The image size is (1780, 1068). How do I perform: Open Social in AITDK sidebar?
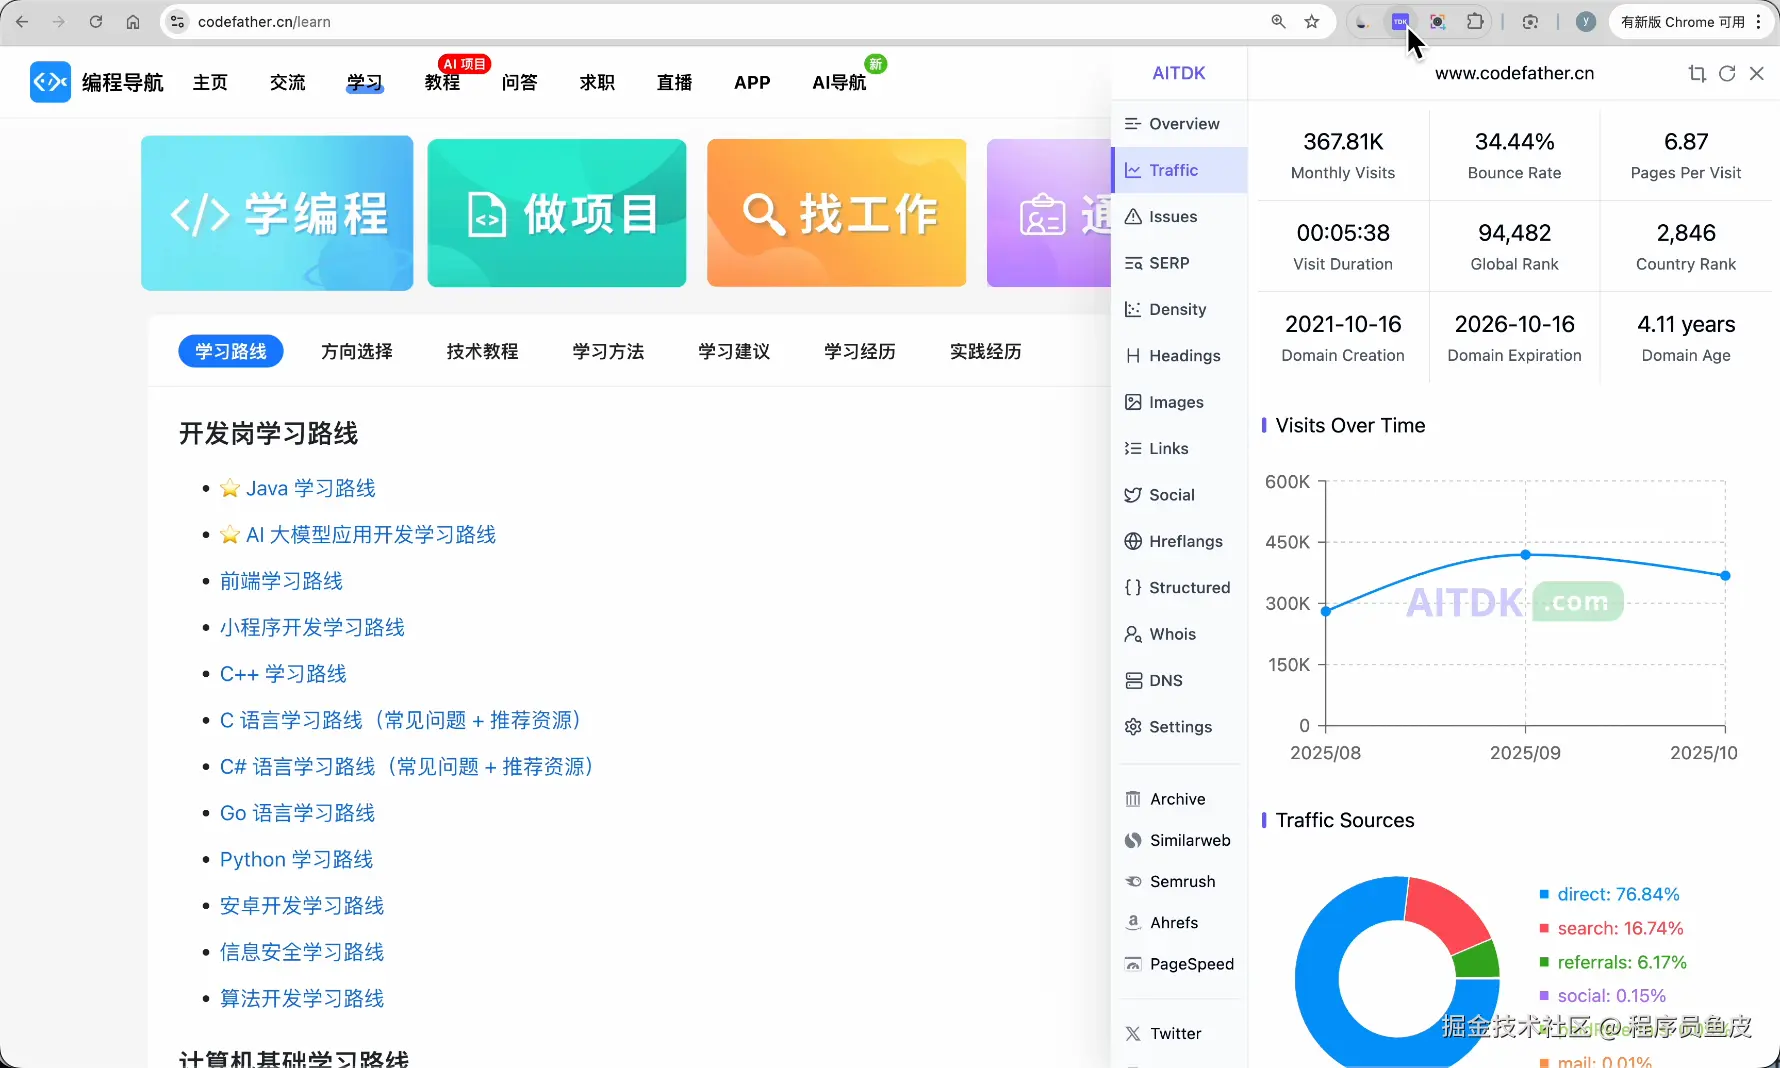point(1179,495)
